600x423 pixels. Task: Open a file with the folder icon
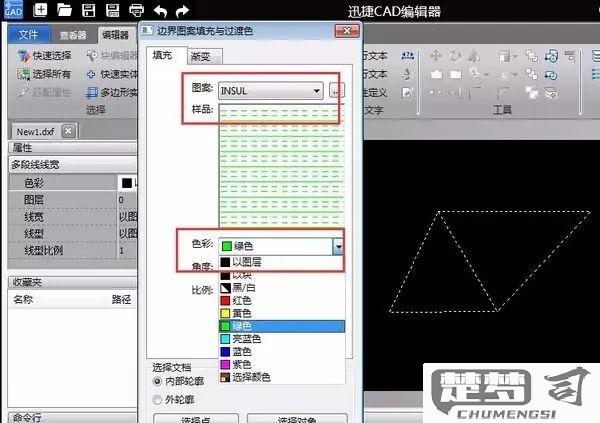(64, 10)
